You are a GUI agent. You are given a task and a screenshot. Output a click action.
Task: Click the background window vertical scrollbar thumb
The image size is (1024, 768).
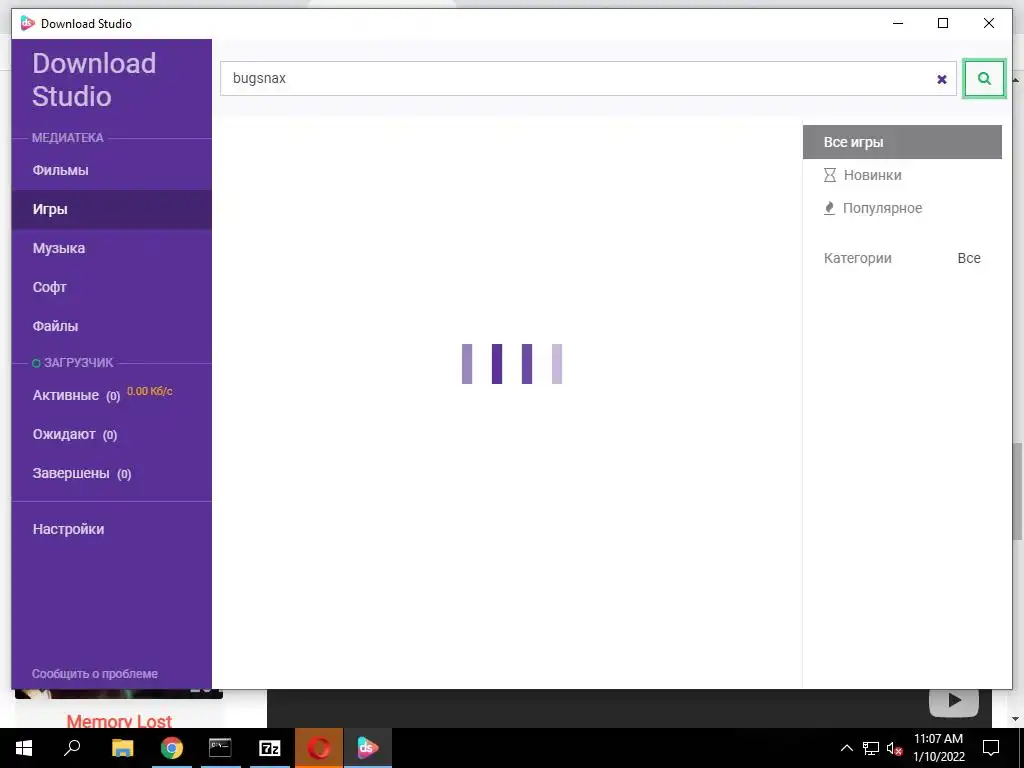pyautogui.click(x=1017, y=491)
